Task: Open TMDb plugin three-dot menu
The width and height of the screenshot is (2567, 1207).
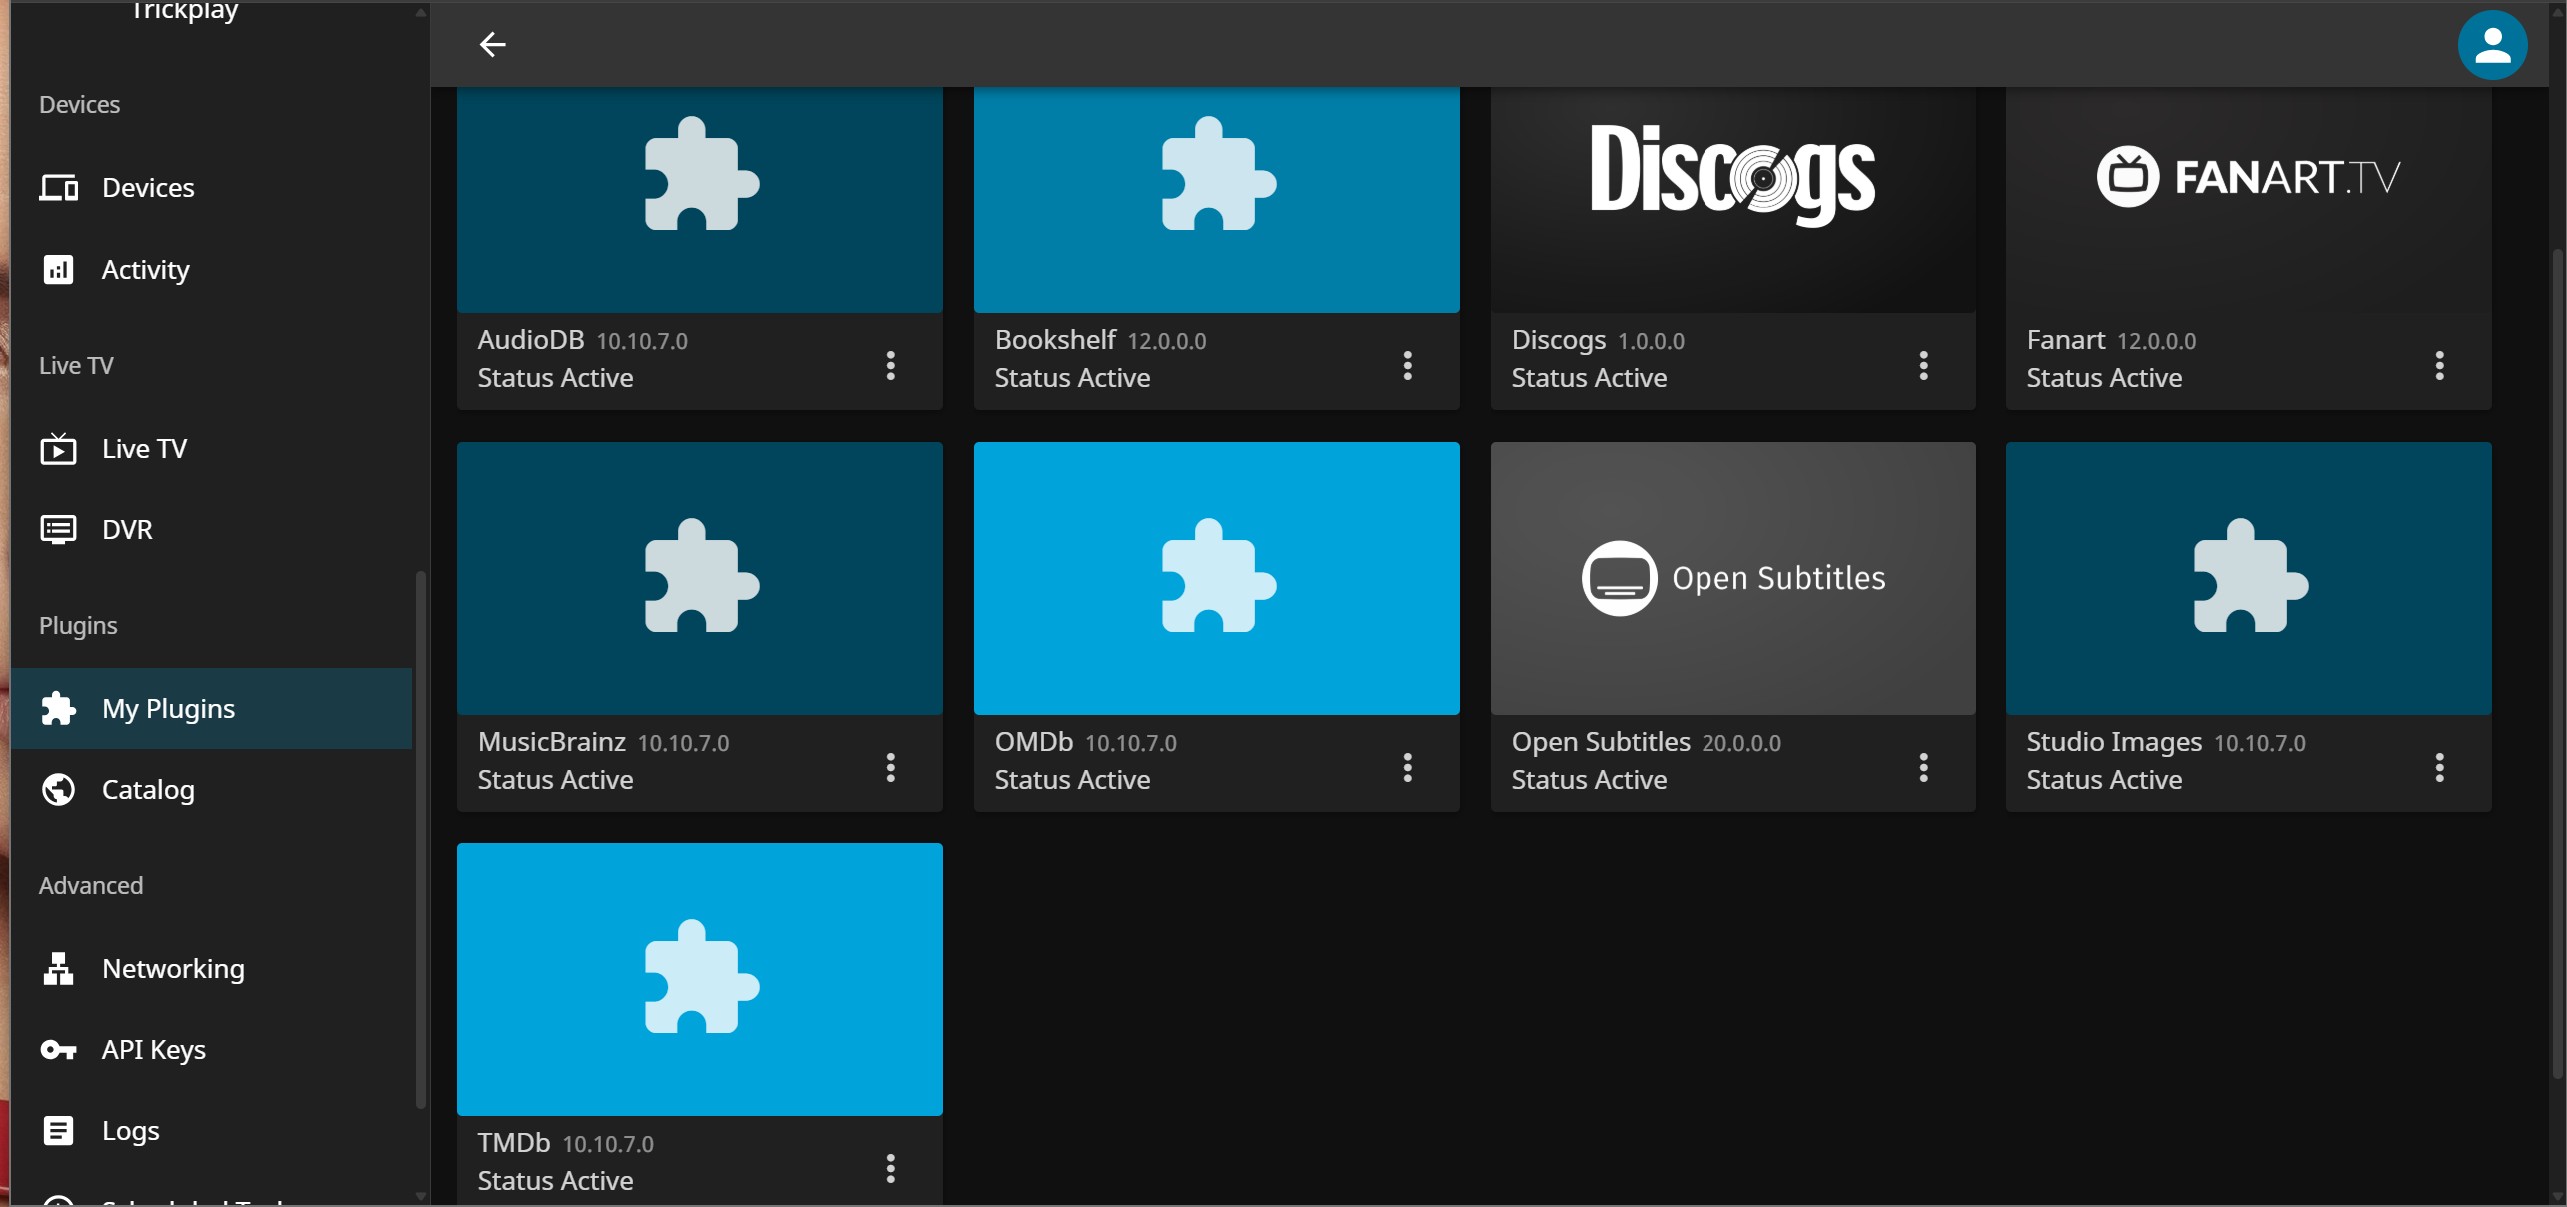Action: coord(890,1168)
